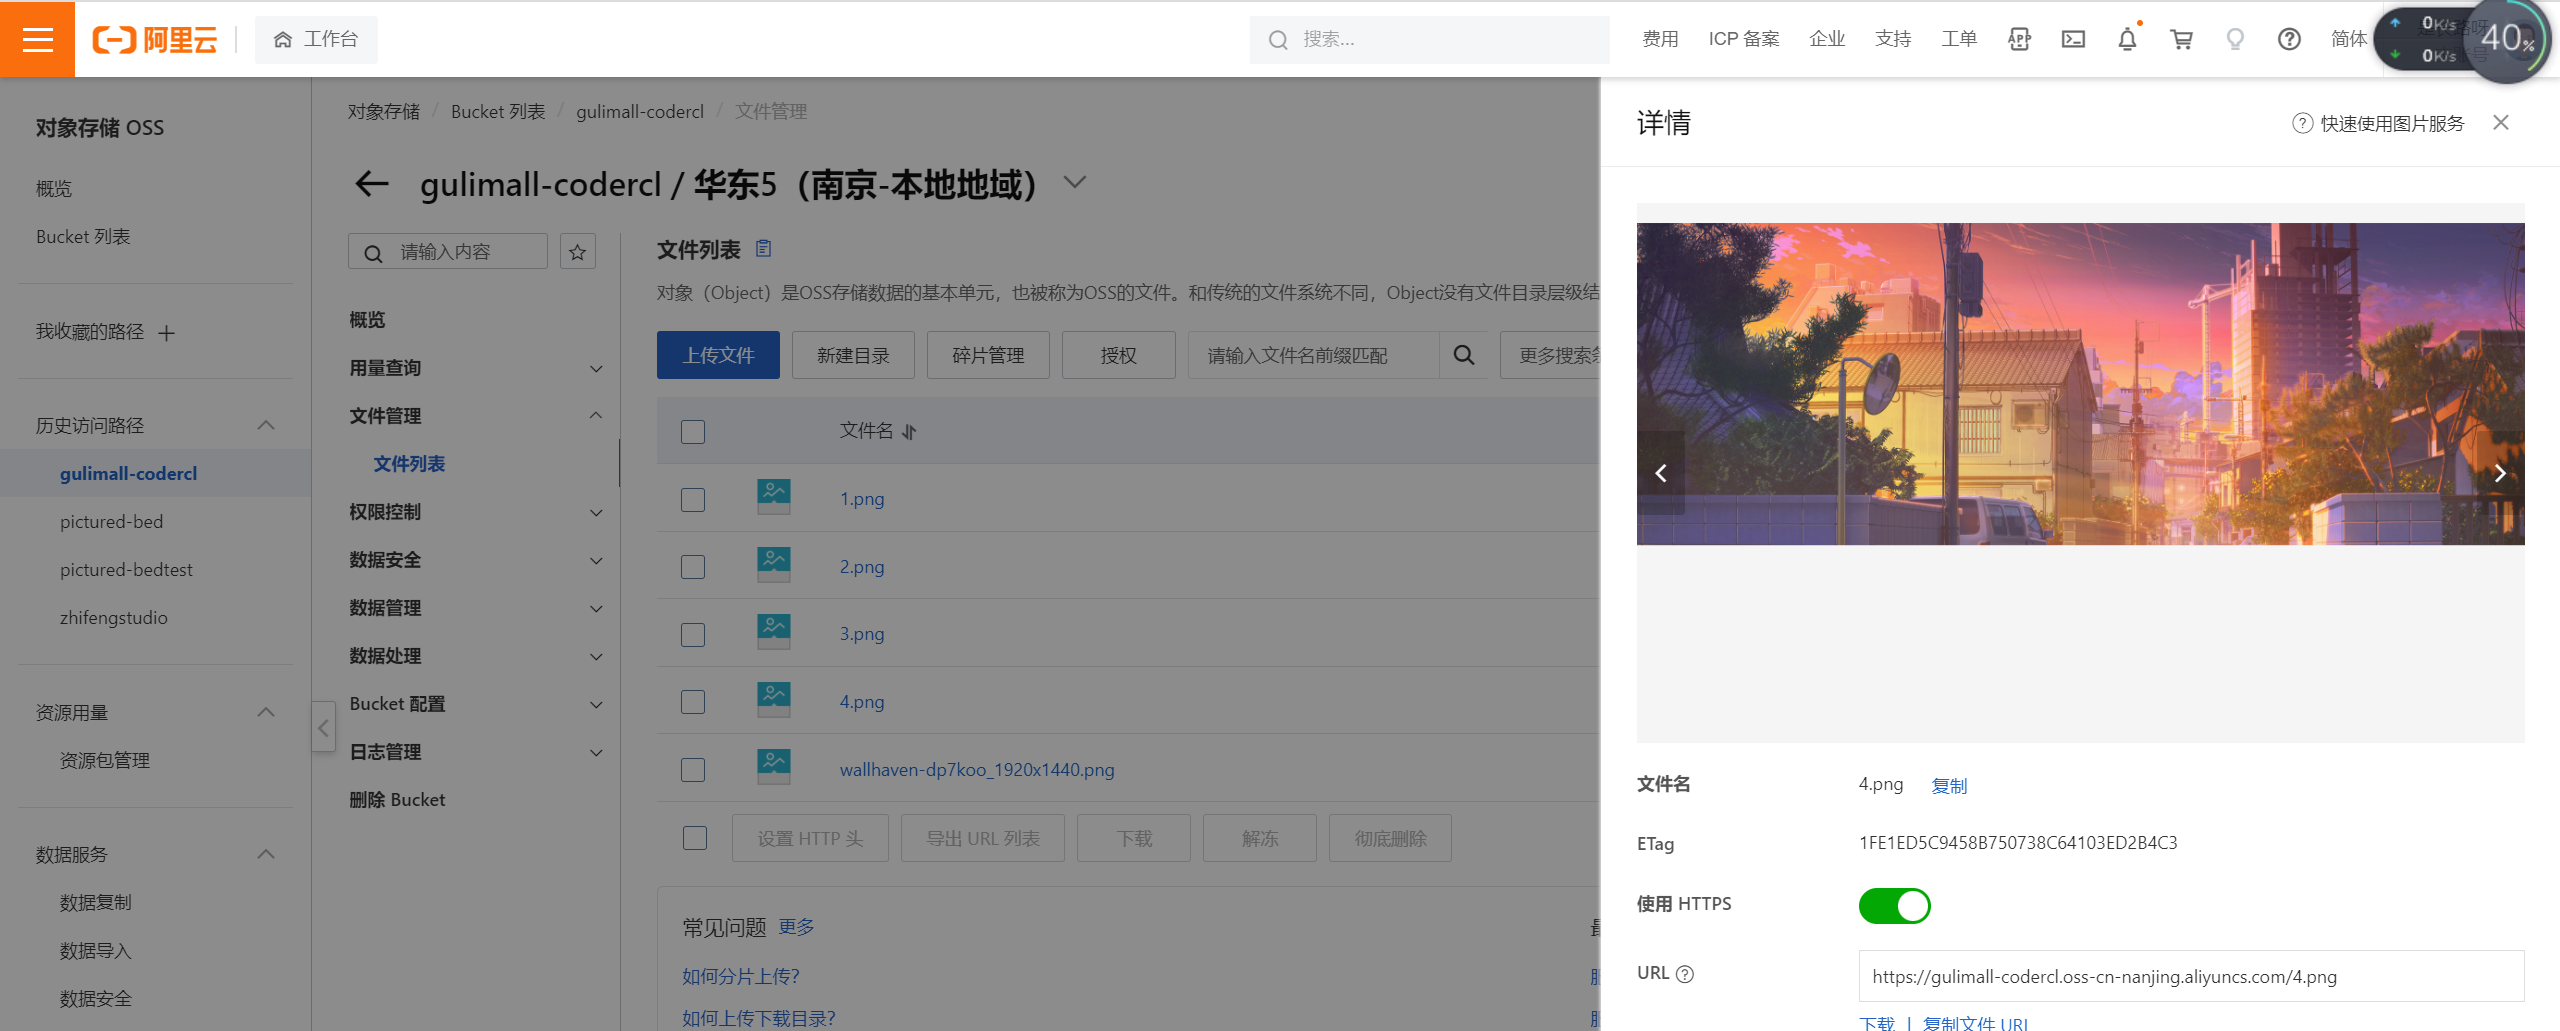The image size is (2560, 1031).
Task: Click the star favorite icon
Action: point(577,252)
